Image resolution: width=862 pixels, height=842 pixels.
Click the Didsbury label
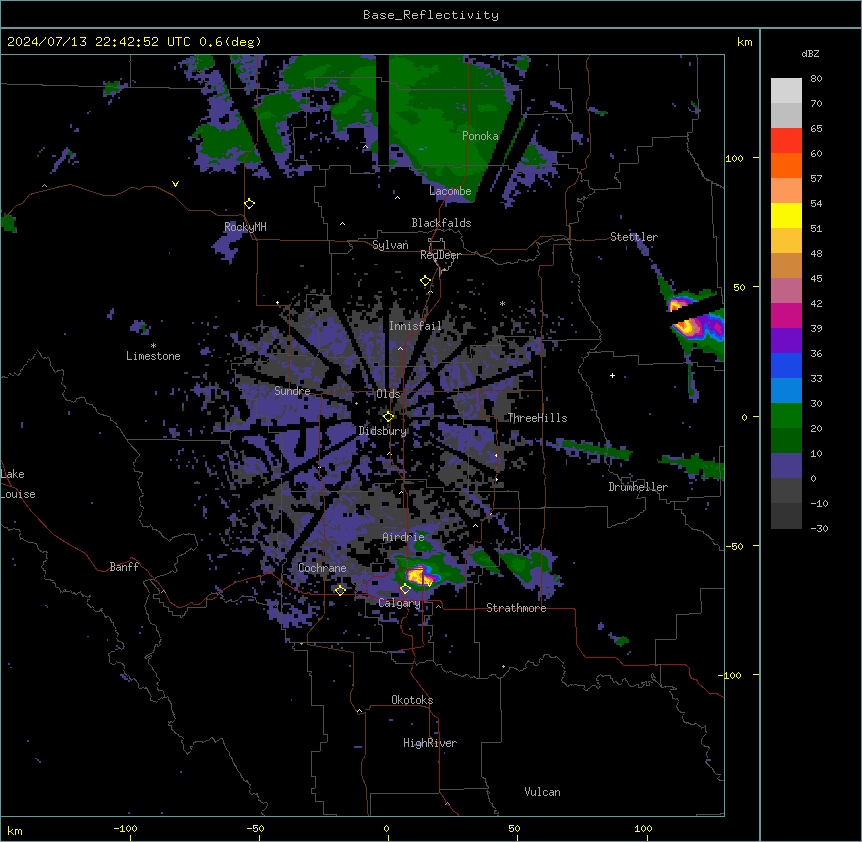(x=383, y=431)
